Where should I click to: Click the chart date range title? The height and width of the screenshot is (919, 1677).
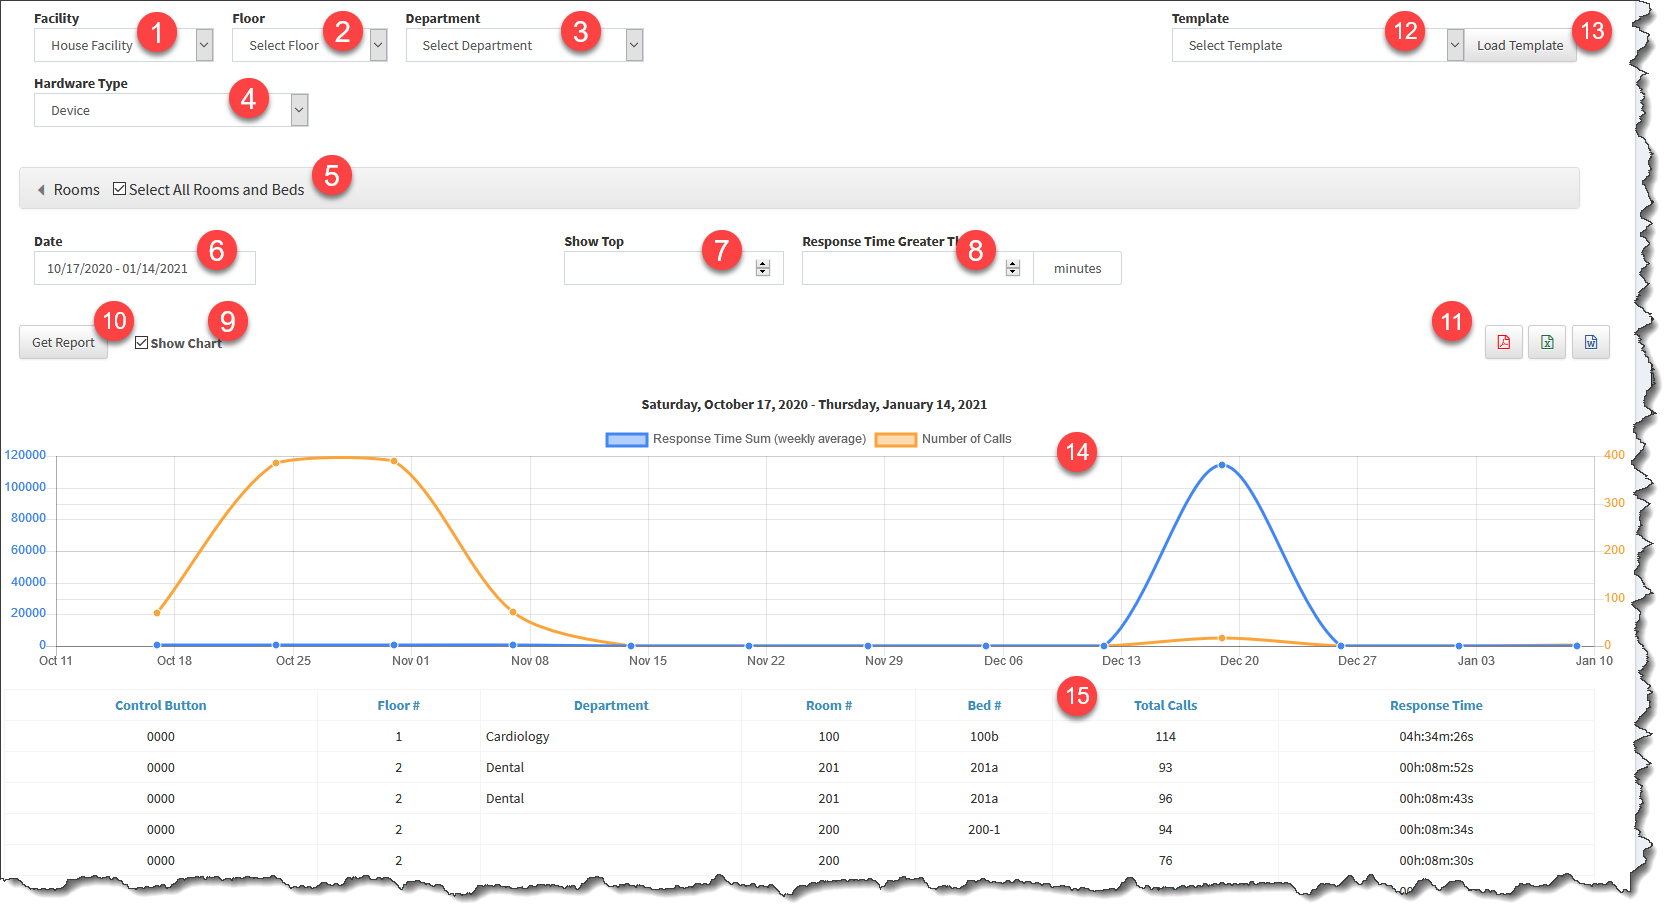814,404
